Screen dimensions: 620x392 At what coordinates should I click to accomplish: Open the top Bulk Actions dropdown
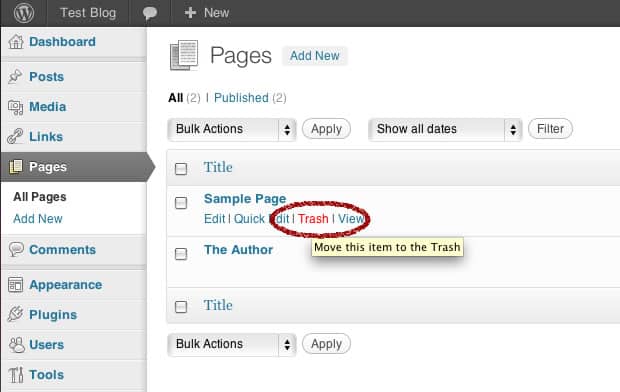point(232,129)
